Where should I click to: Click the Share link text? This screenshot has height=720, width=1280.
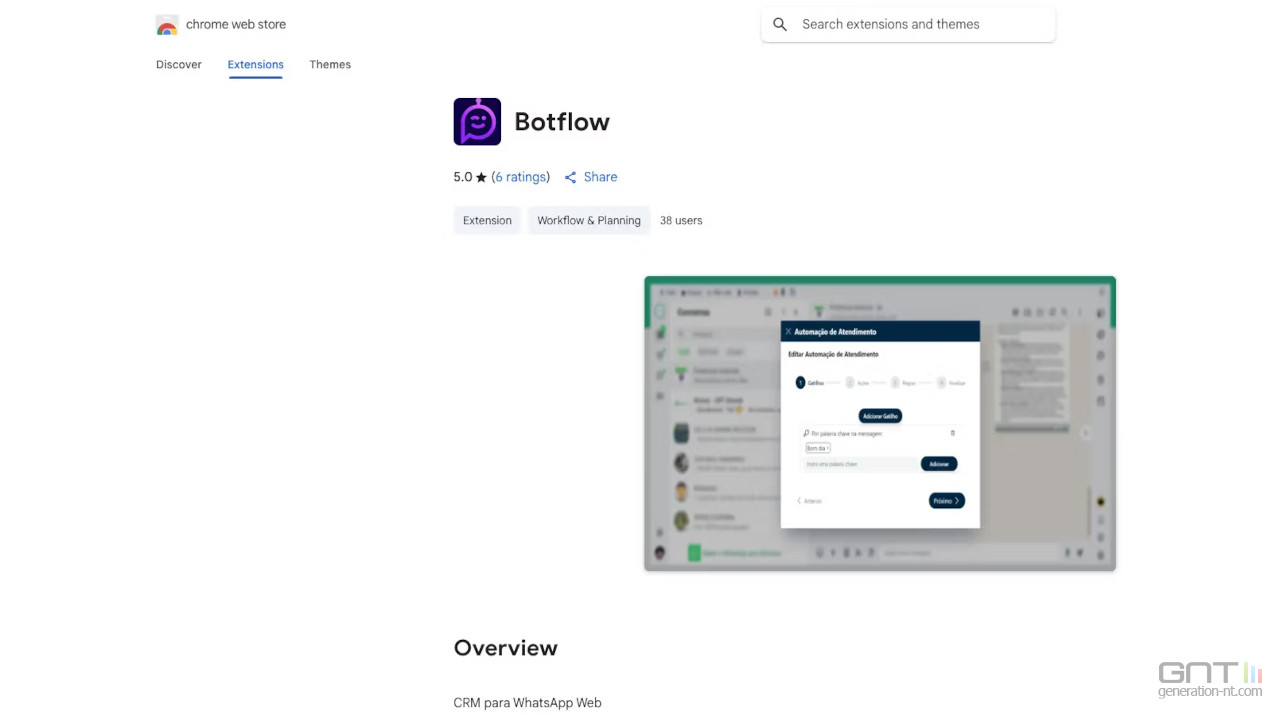tap(600, 177)
